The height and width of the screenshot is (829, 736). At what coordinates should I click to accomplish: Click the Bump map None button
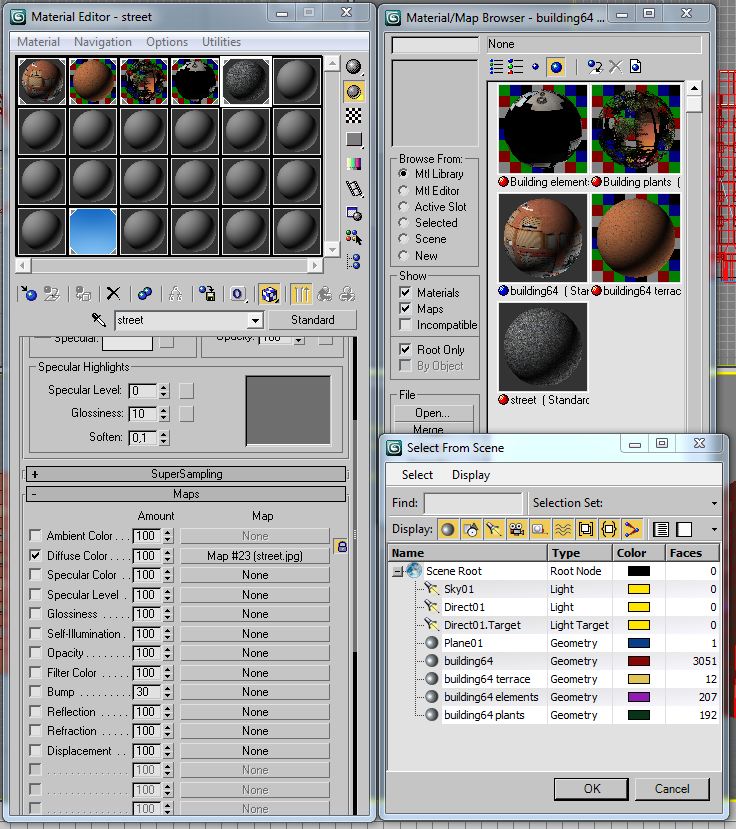pos(255,692)
